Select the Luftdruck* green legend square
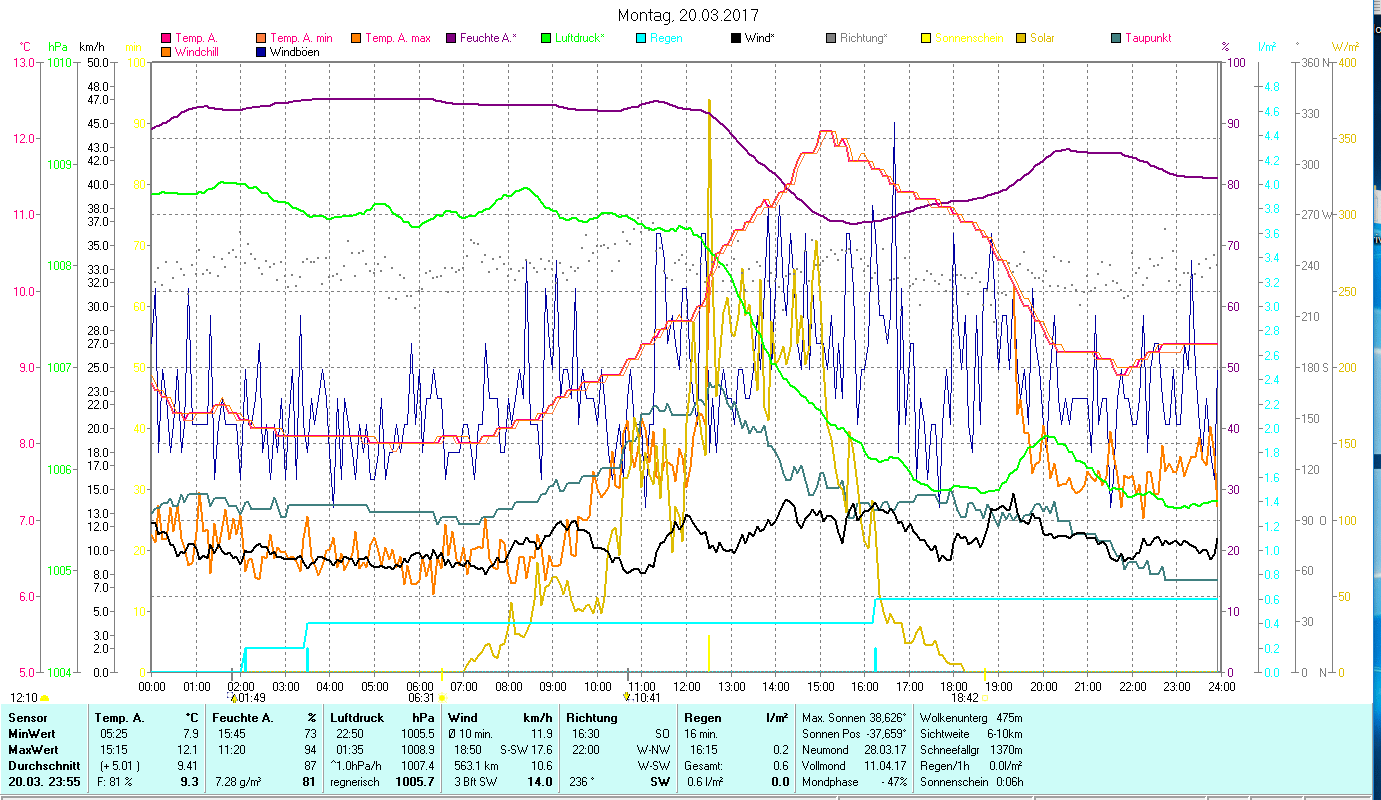 click(546, 39)
